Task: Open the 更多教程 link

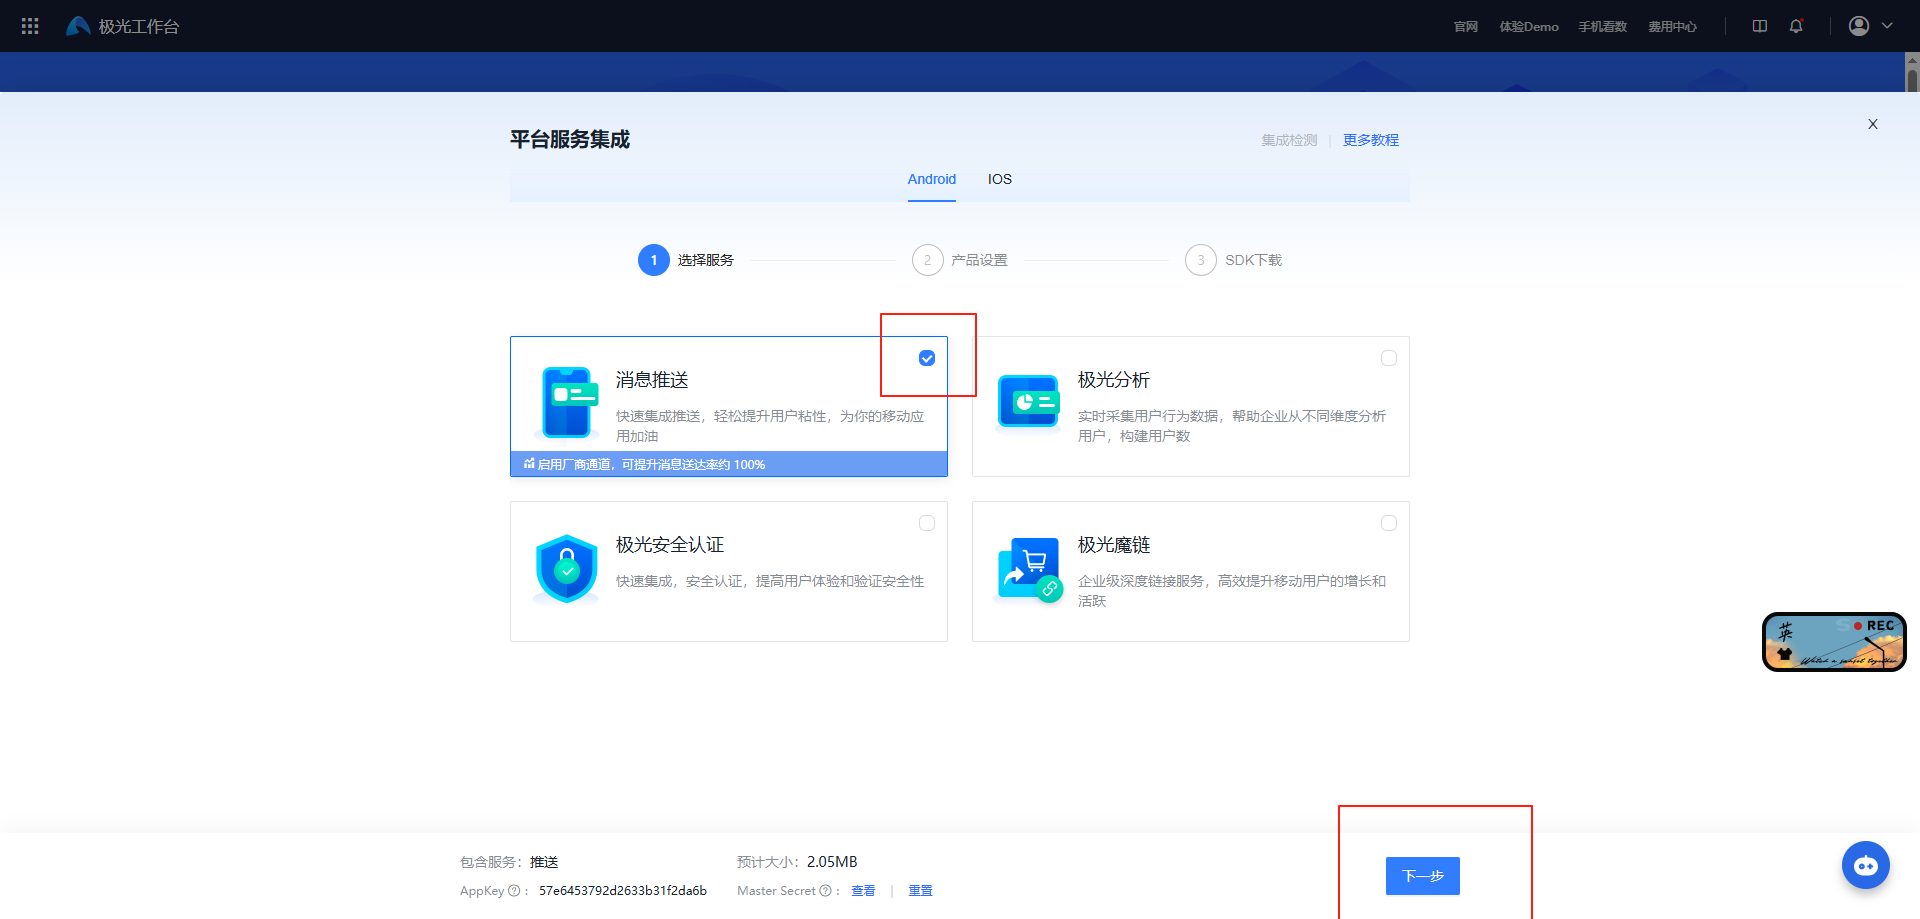Action: (x=1371, y=140)
